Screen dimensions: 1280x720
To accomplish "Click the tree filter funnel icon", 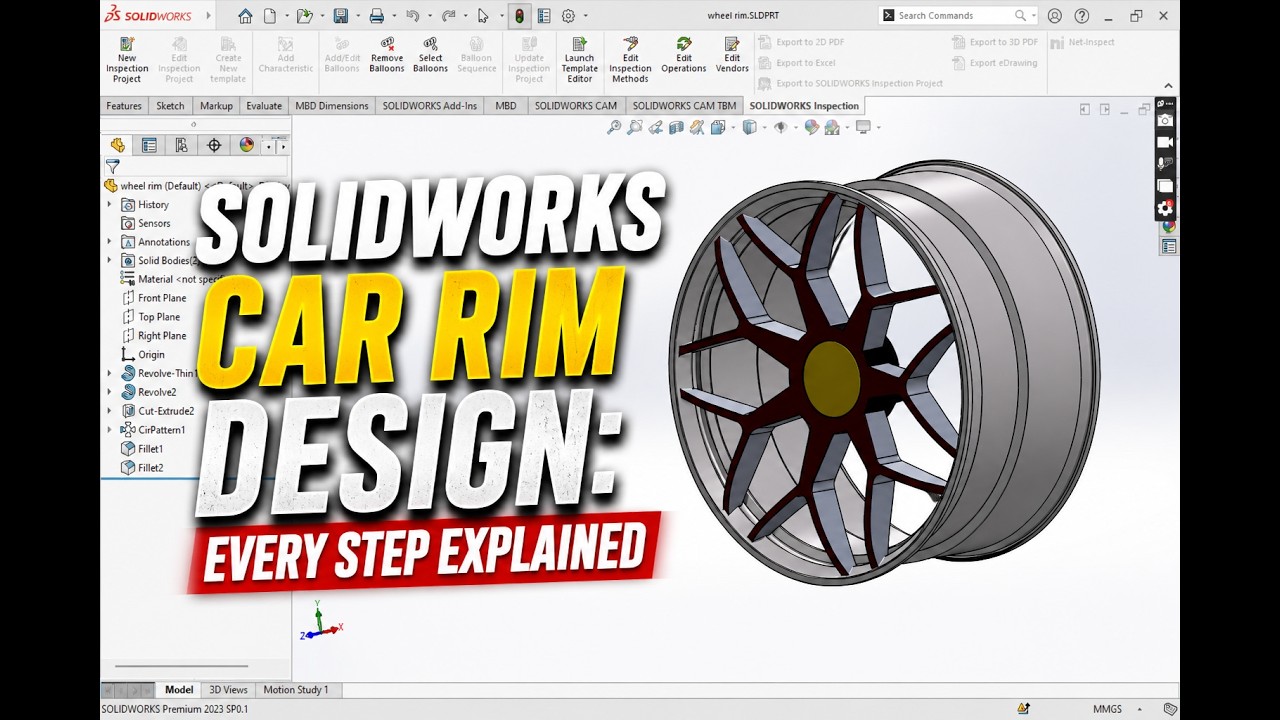I will point(112,167).
